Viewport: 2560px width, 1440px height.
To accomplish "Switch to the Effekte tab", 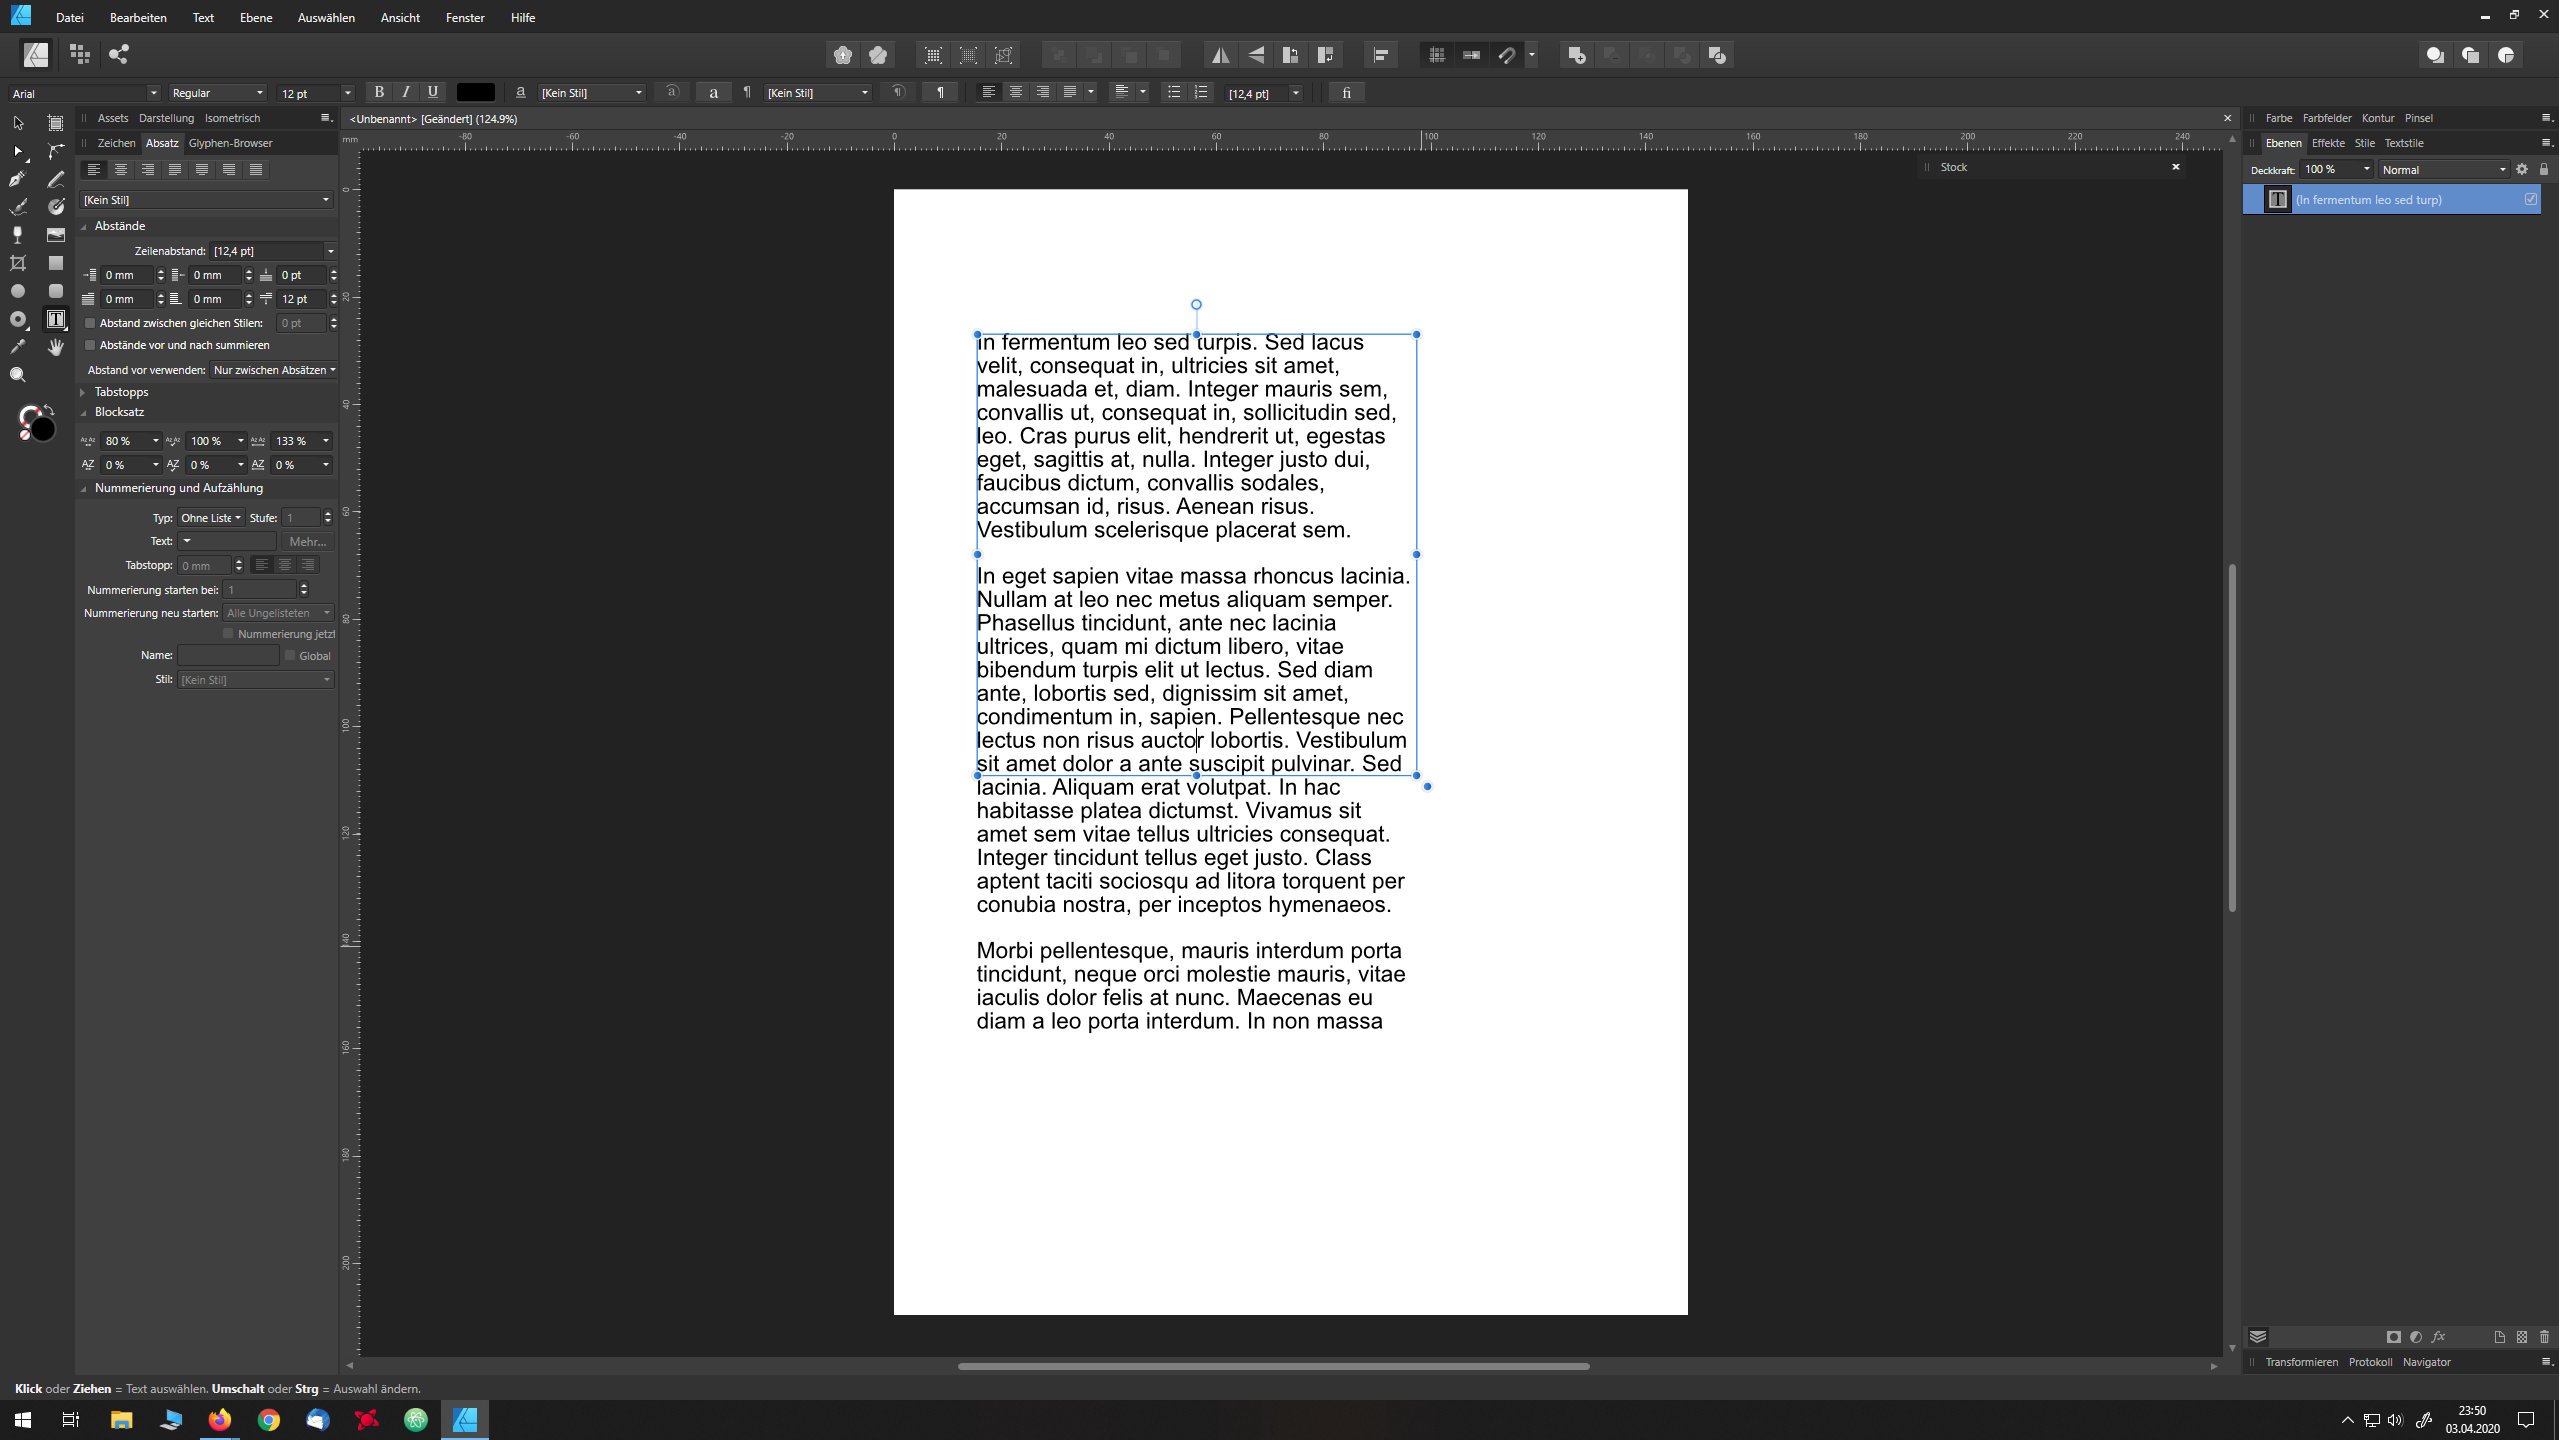I will point(2328,143).
